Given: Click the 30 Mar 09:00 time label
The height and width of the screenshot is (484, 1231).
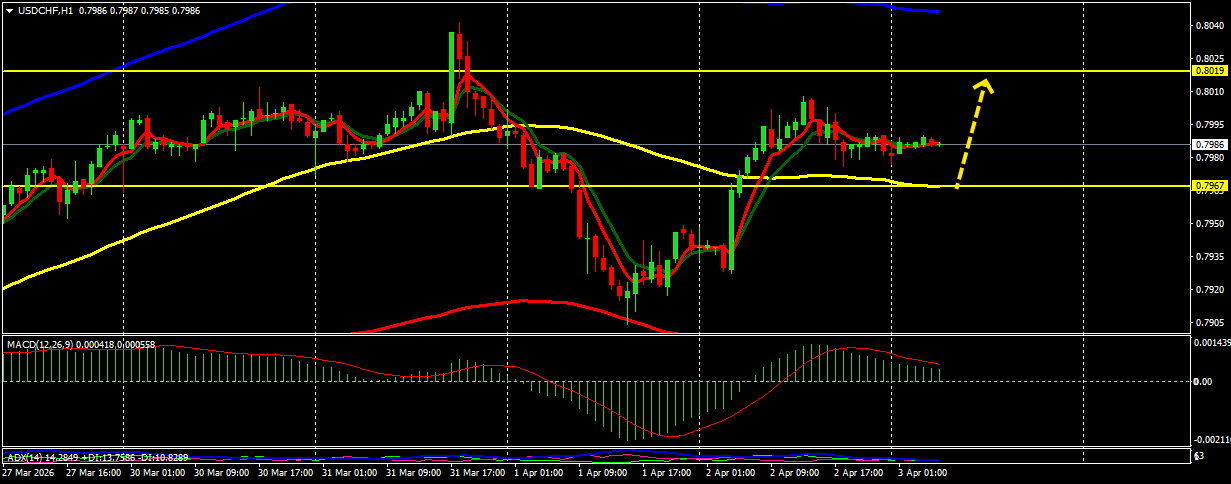Looking at the screenshot, I should pos(222,472).
